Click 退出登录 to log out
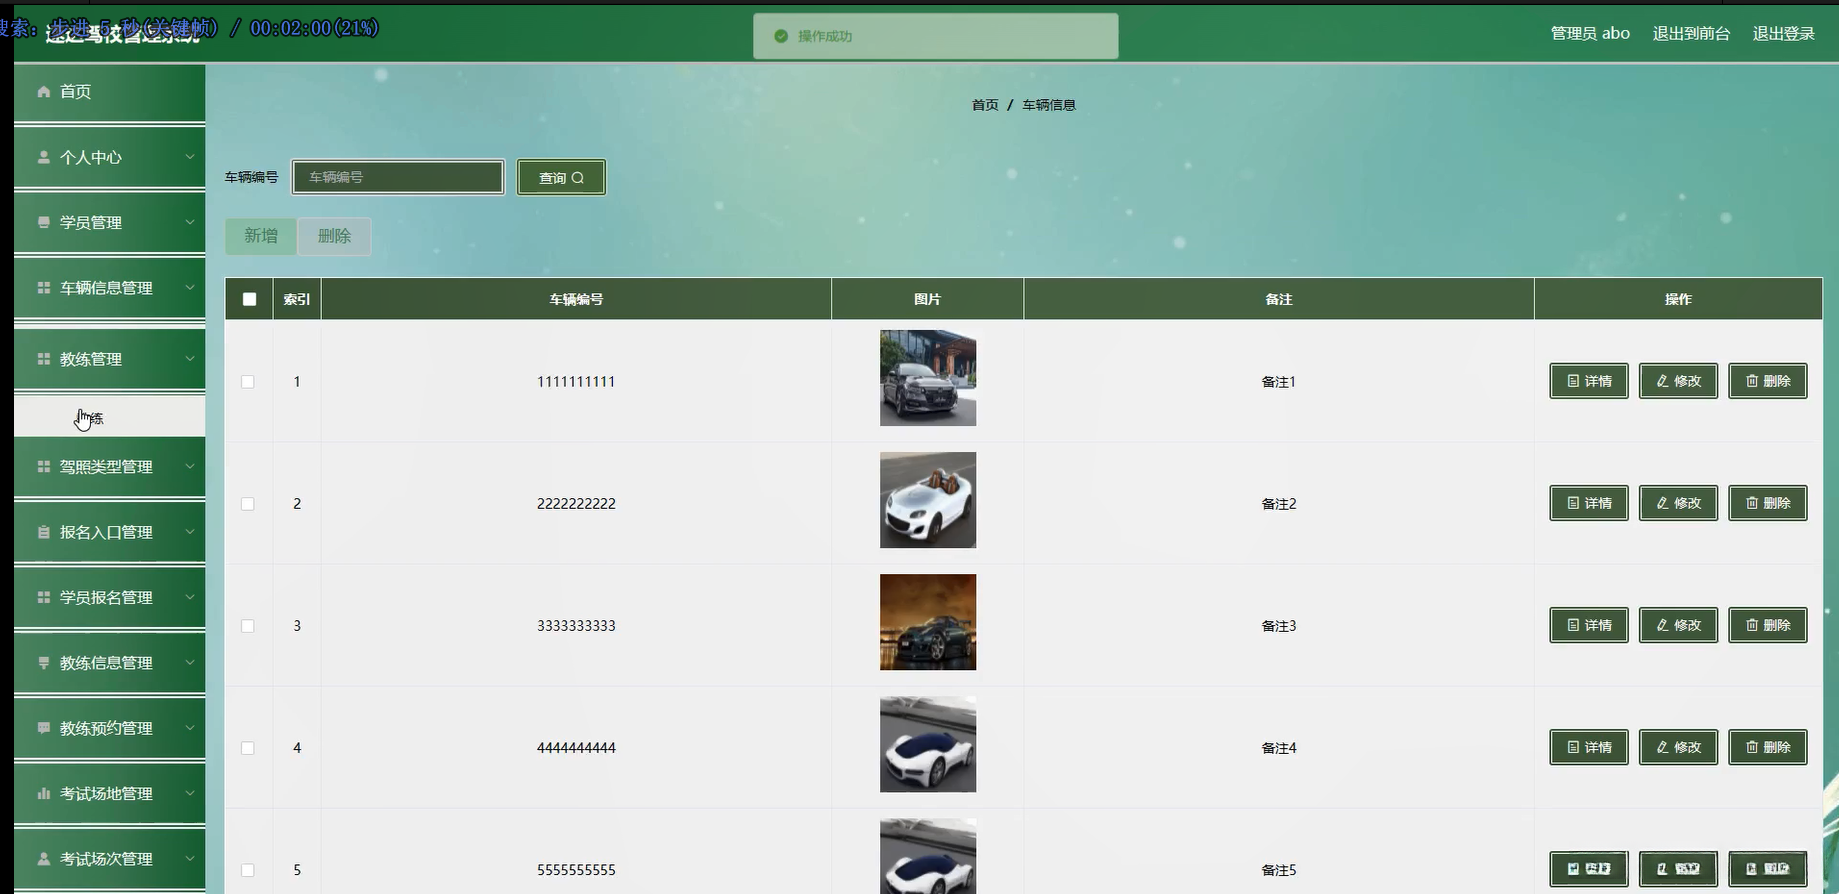The image size is (1839, 894). [x=1783, y=33]
